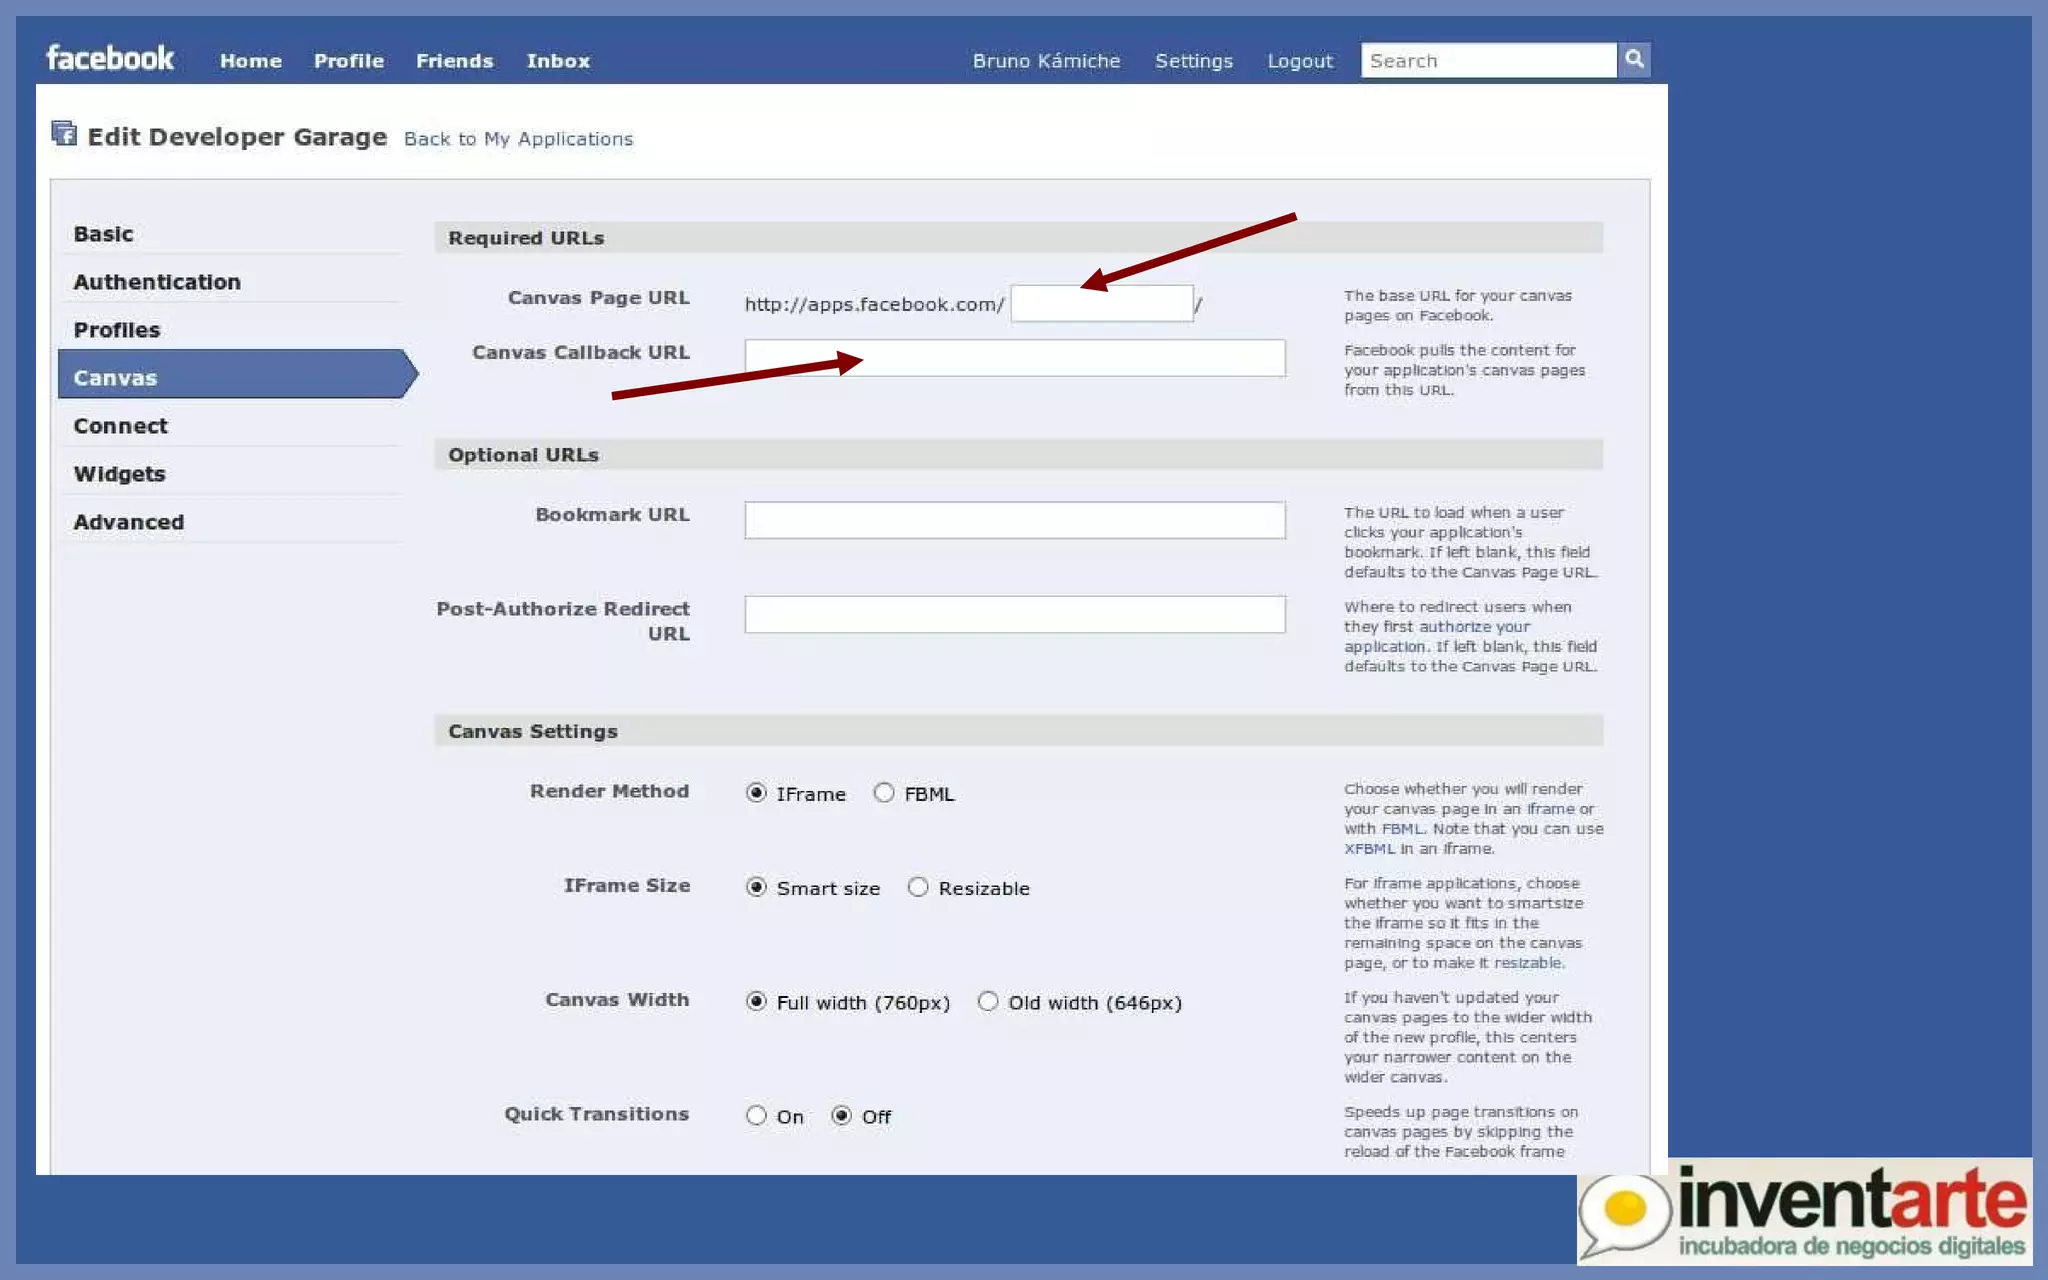Open Inbox from top navigation
The image size is (2048, 1280).
[x=558, y=61]
